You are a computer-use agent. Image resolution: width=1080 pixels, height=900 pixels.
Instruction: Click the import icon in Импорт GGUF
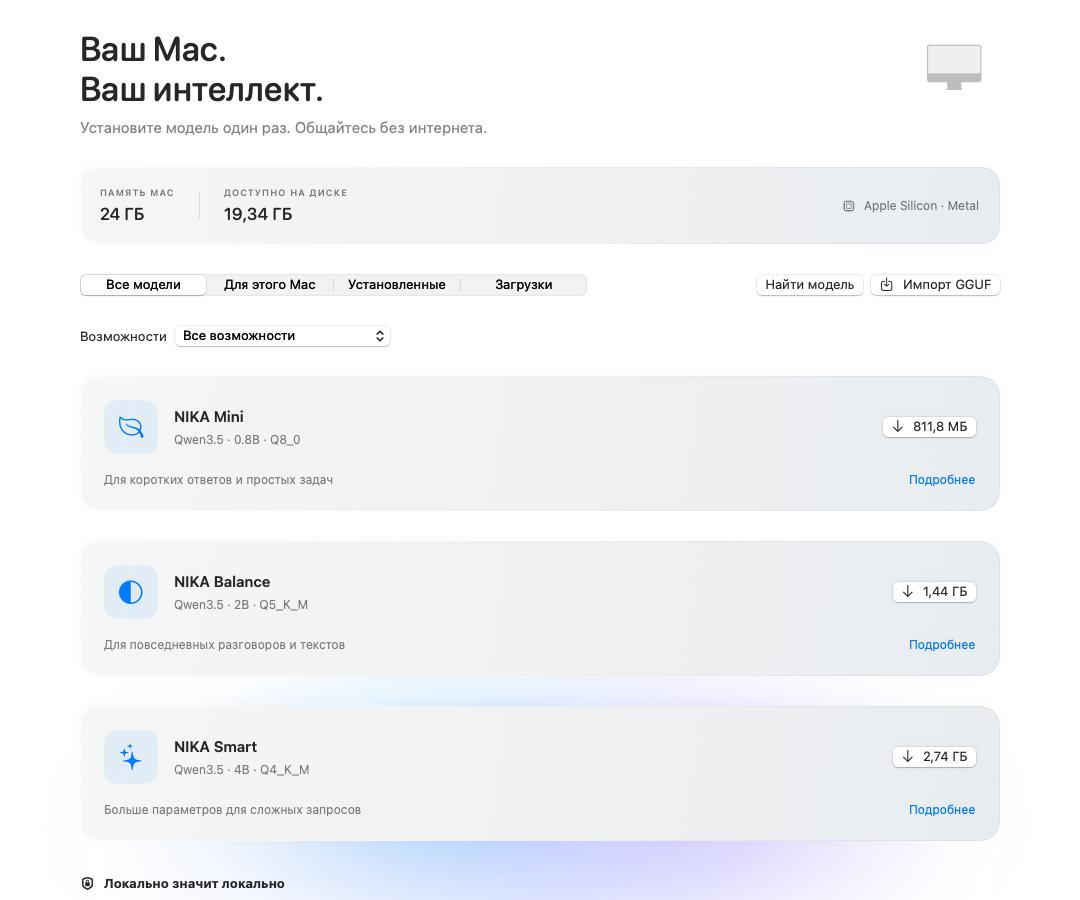[886, 285]
